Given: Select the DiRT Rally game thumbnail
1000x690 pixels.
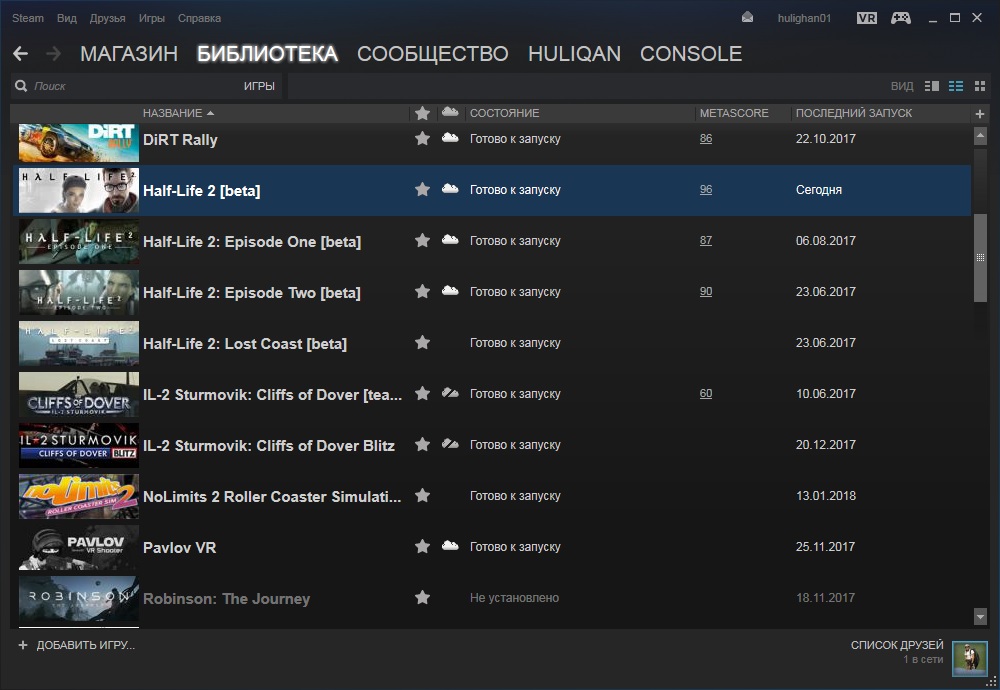Looking at the screenshot, I should 79,143.
